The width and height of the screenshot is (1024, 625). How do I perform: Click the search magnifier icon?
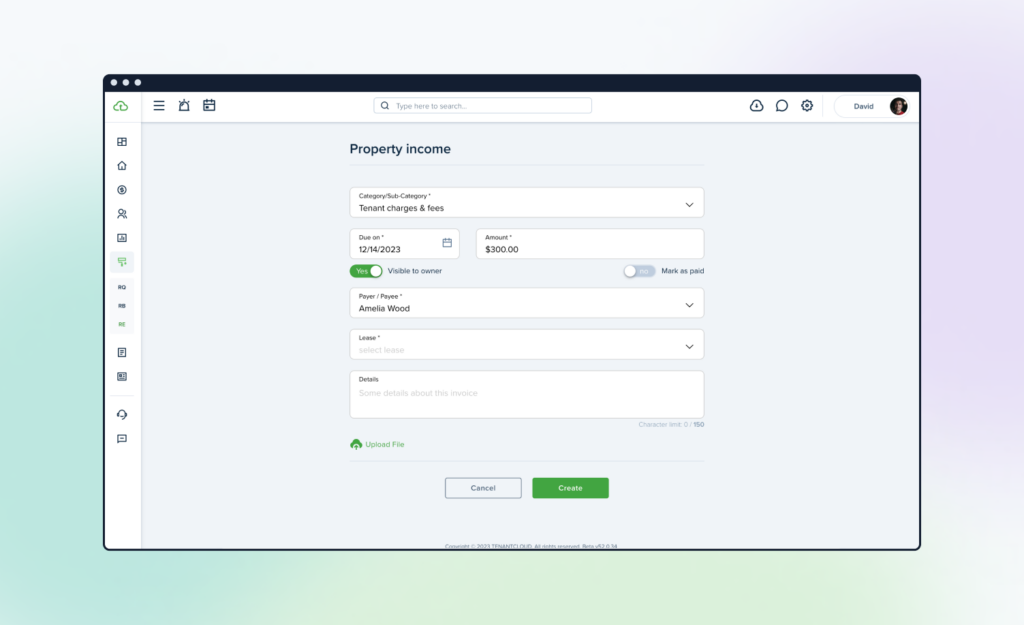(x=385, y=106)
